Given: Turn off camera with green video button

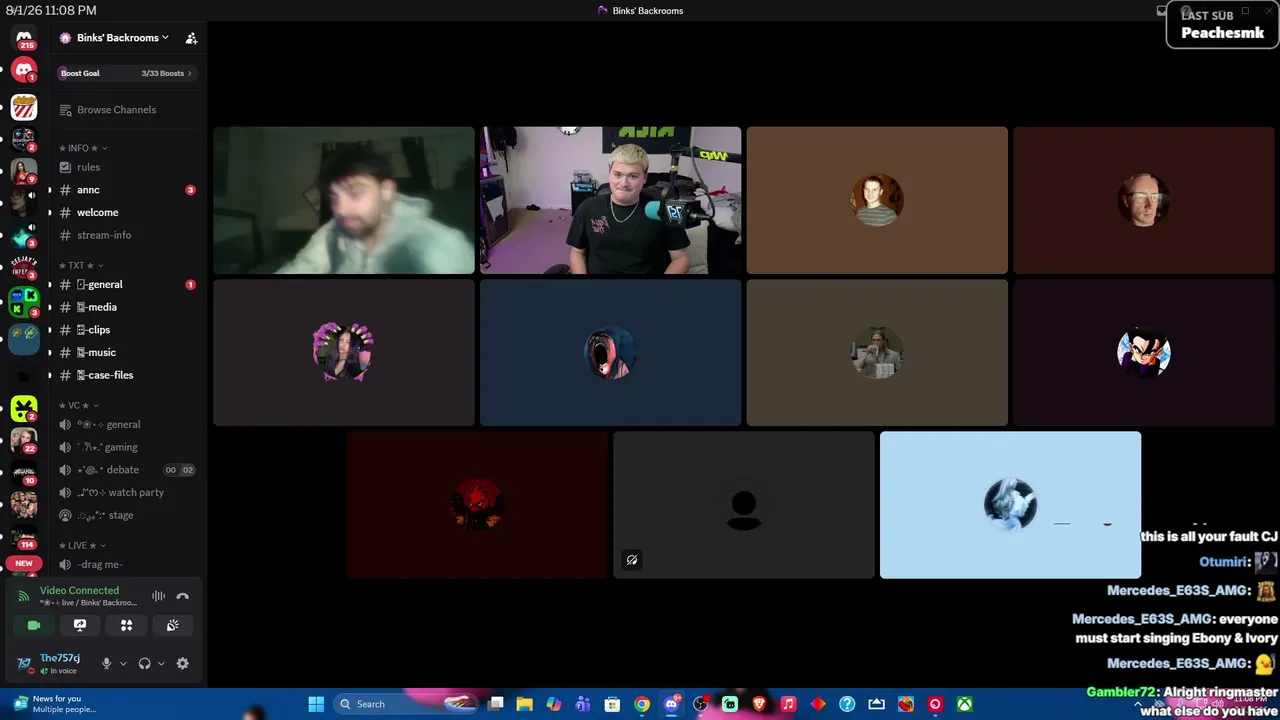Looking at the screenshot, I should [34, 625].
